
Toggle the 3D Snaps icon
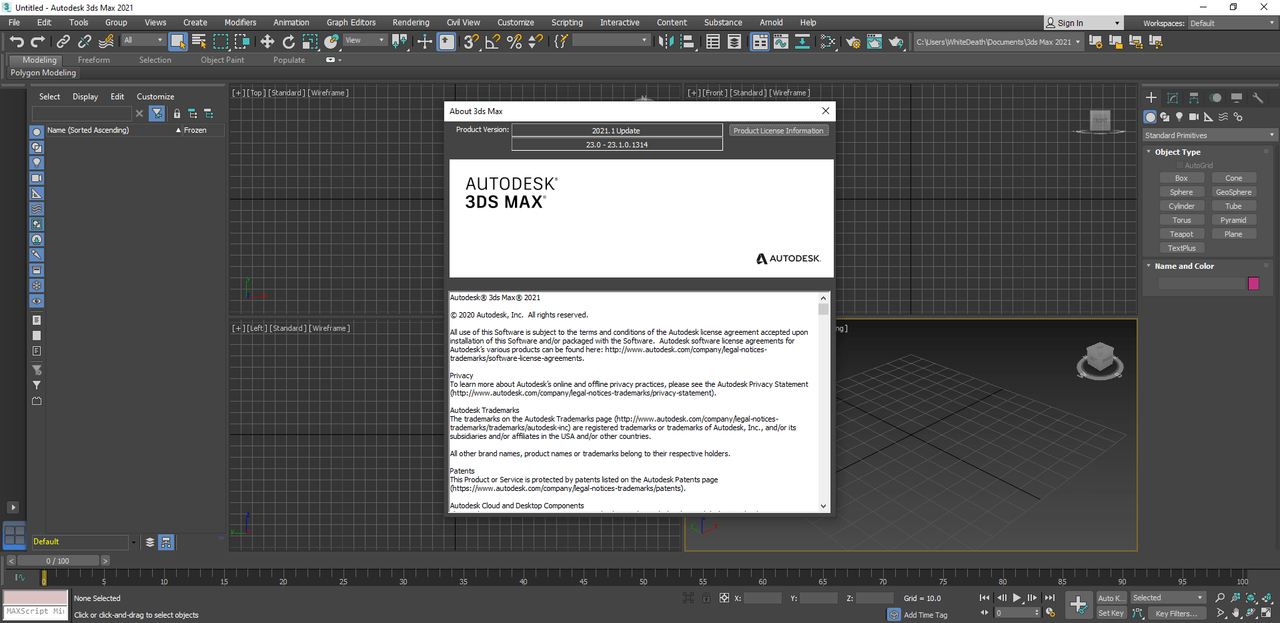pos(470,41)
